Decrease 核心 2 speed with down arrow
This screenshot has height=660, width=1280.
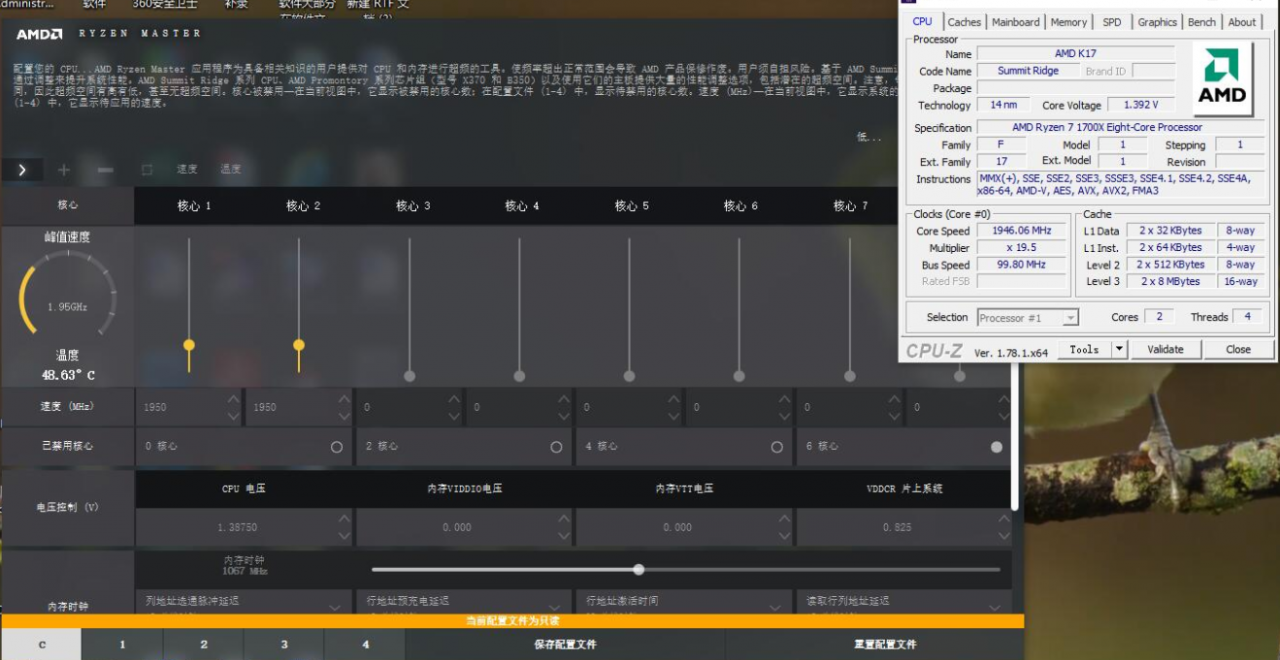coord(343,415)
